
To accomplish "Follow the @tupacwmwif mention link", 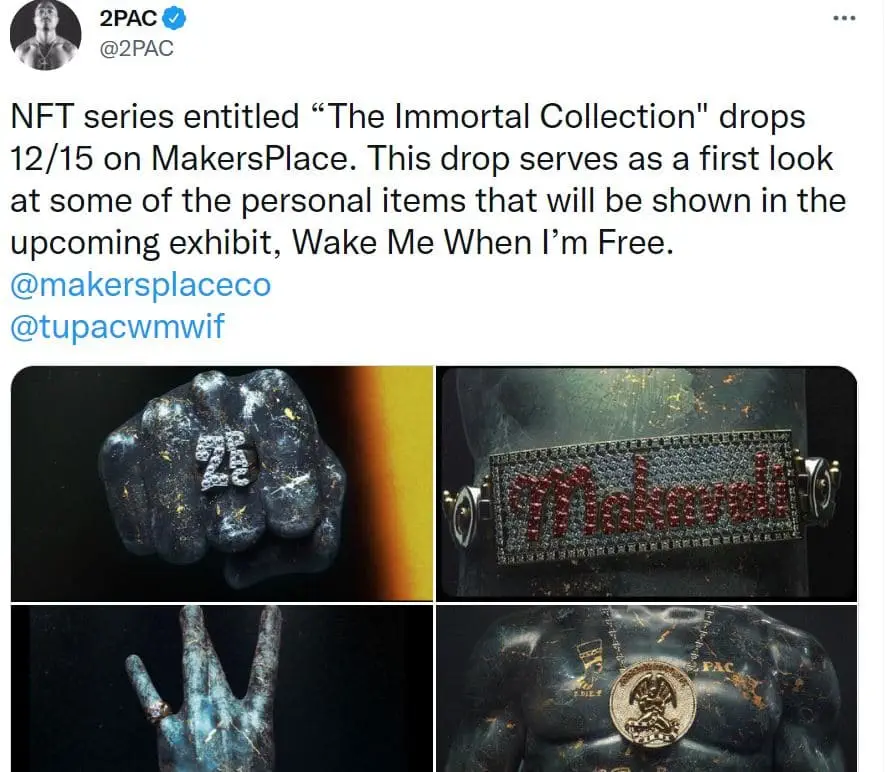I will click(117, 327).
